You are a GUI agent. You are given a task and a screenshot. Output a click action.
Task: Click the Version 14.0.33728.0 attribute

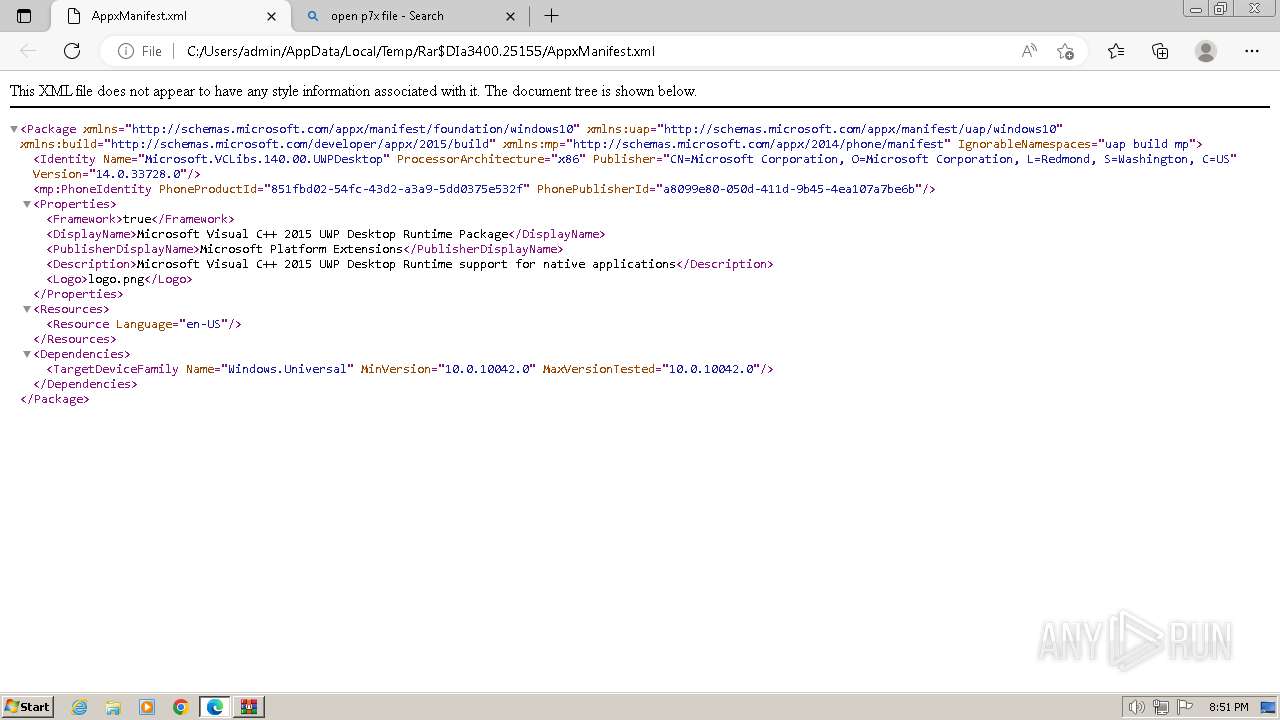[x=113, y=174]
